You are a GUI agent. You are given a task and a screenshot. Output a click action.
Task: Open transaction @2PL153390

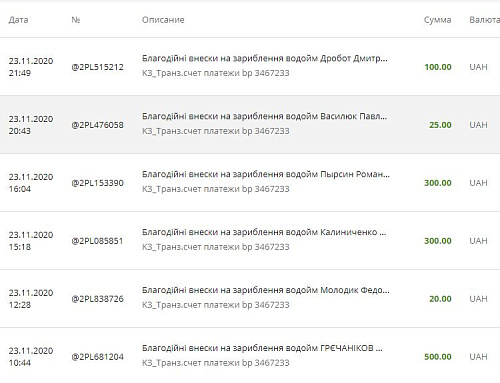[x=97, y=183]
